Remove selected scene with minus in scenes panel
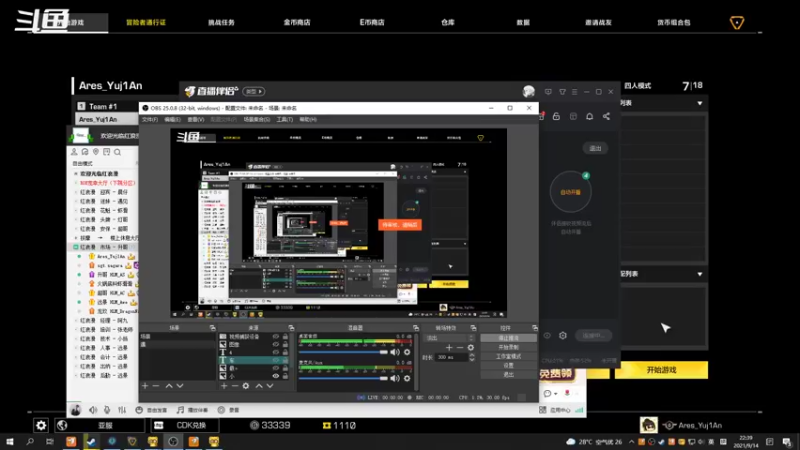 click(x=156, y=386)
